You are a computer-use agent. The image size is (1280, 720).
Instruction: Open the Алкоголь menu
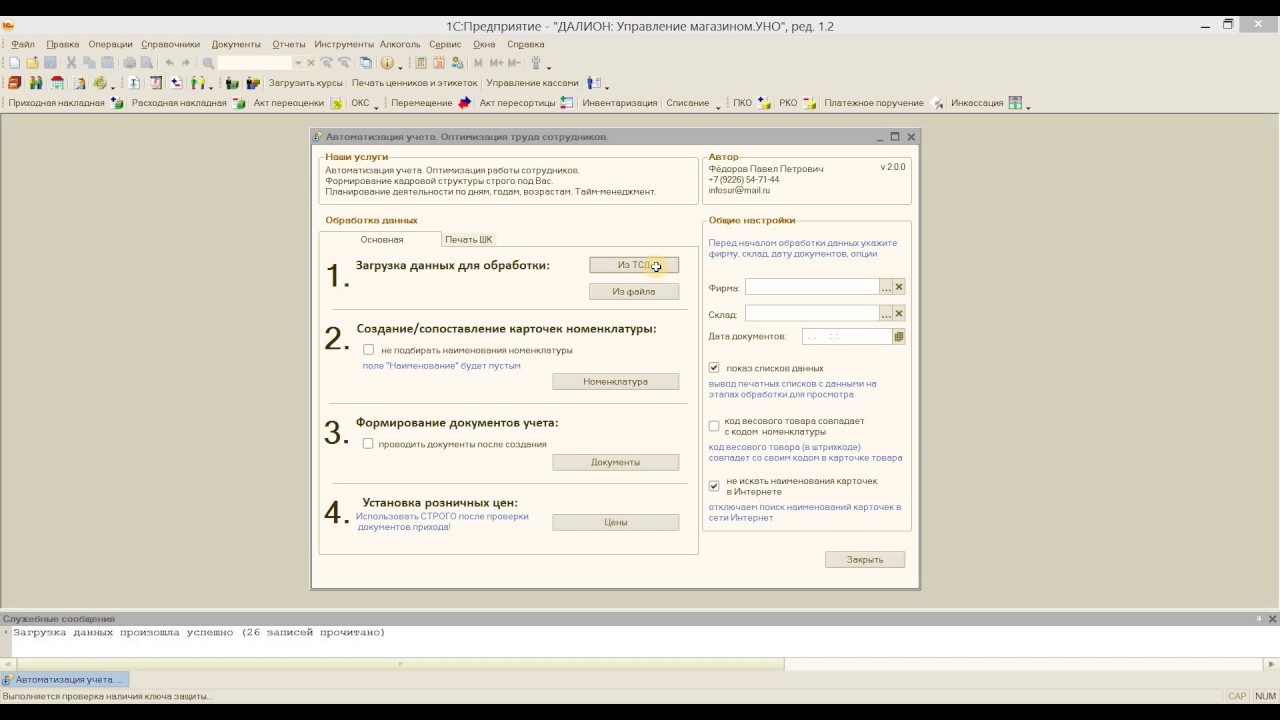tap(400, 44)
